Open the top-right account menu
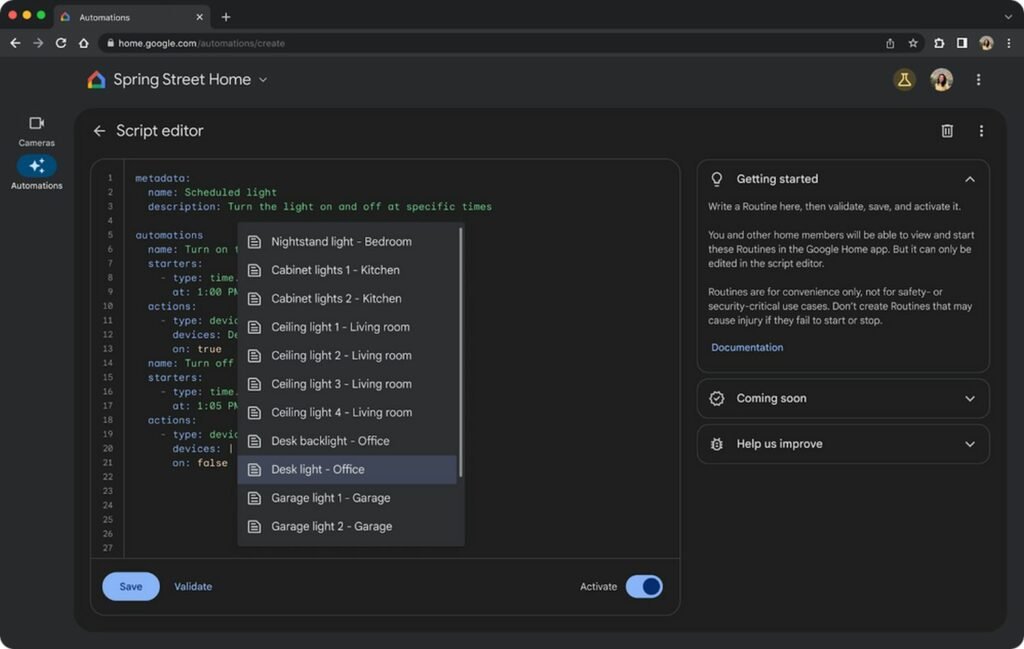 point(977,79)
